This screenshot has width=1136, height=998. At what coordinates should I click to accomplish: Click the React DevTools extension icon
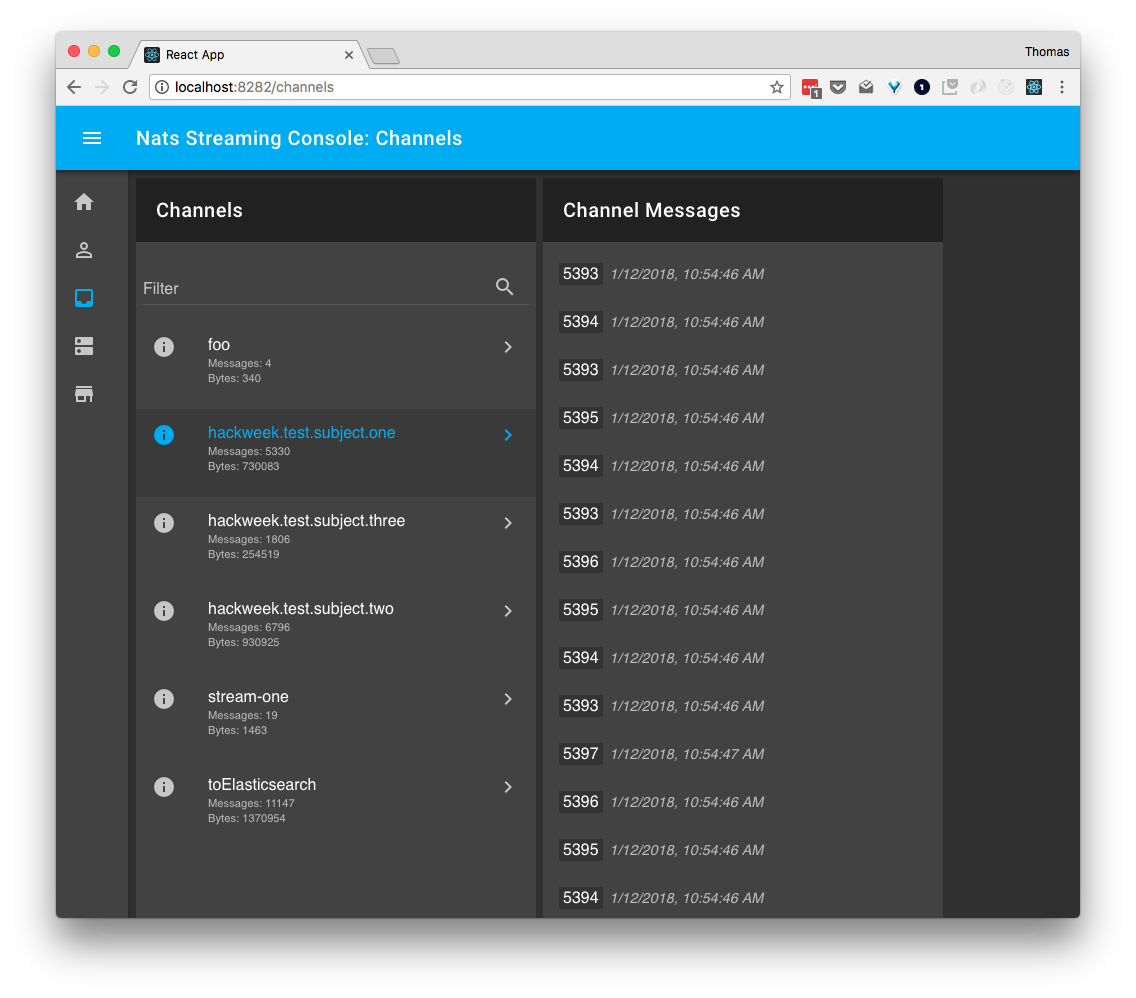point(1034,87)
